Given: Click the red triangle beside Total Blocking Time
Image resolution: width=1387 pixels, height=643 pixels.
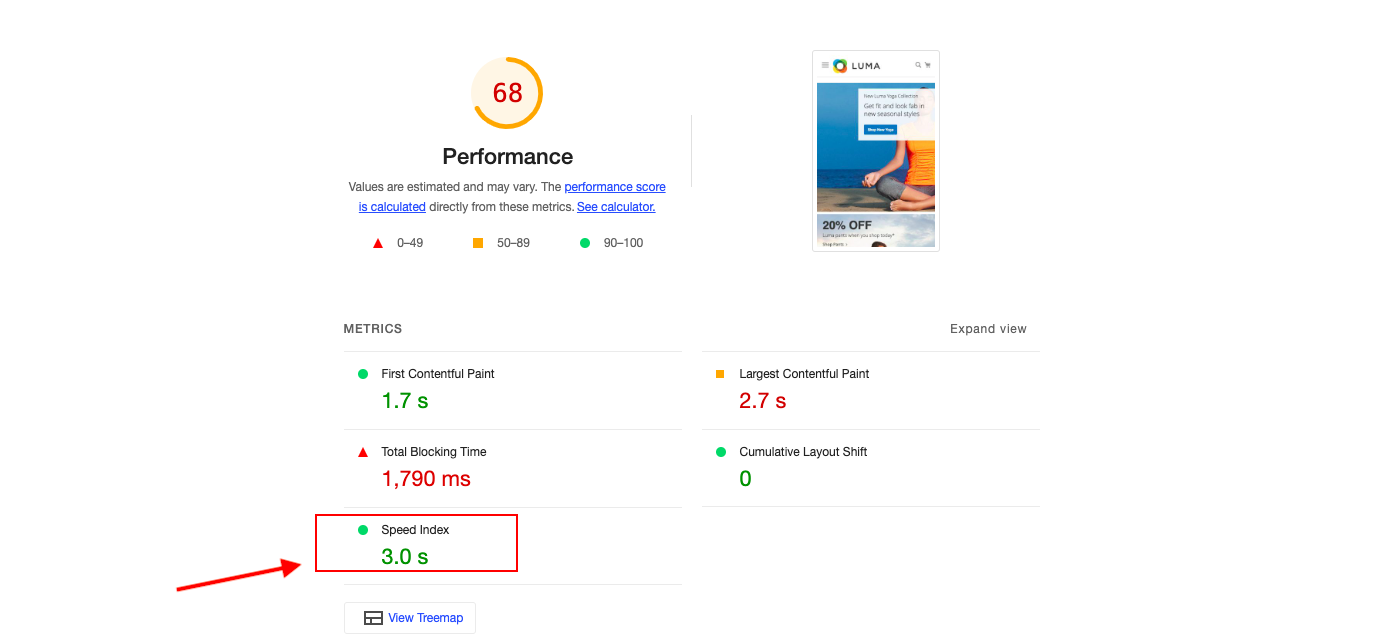Looking at the screenshot, I should [363, 452].
